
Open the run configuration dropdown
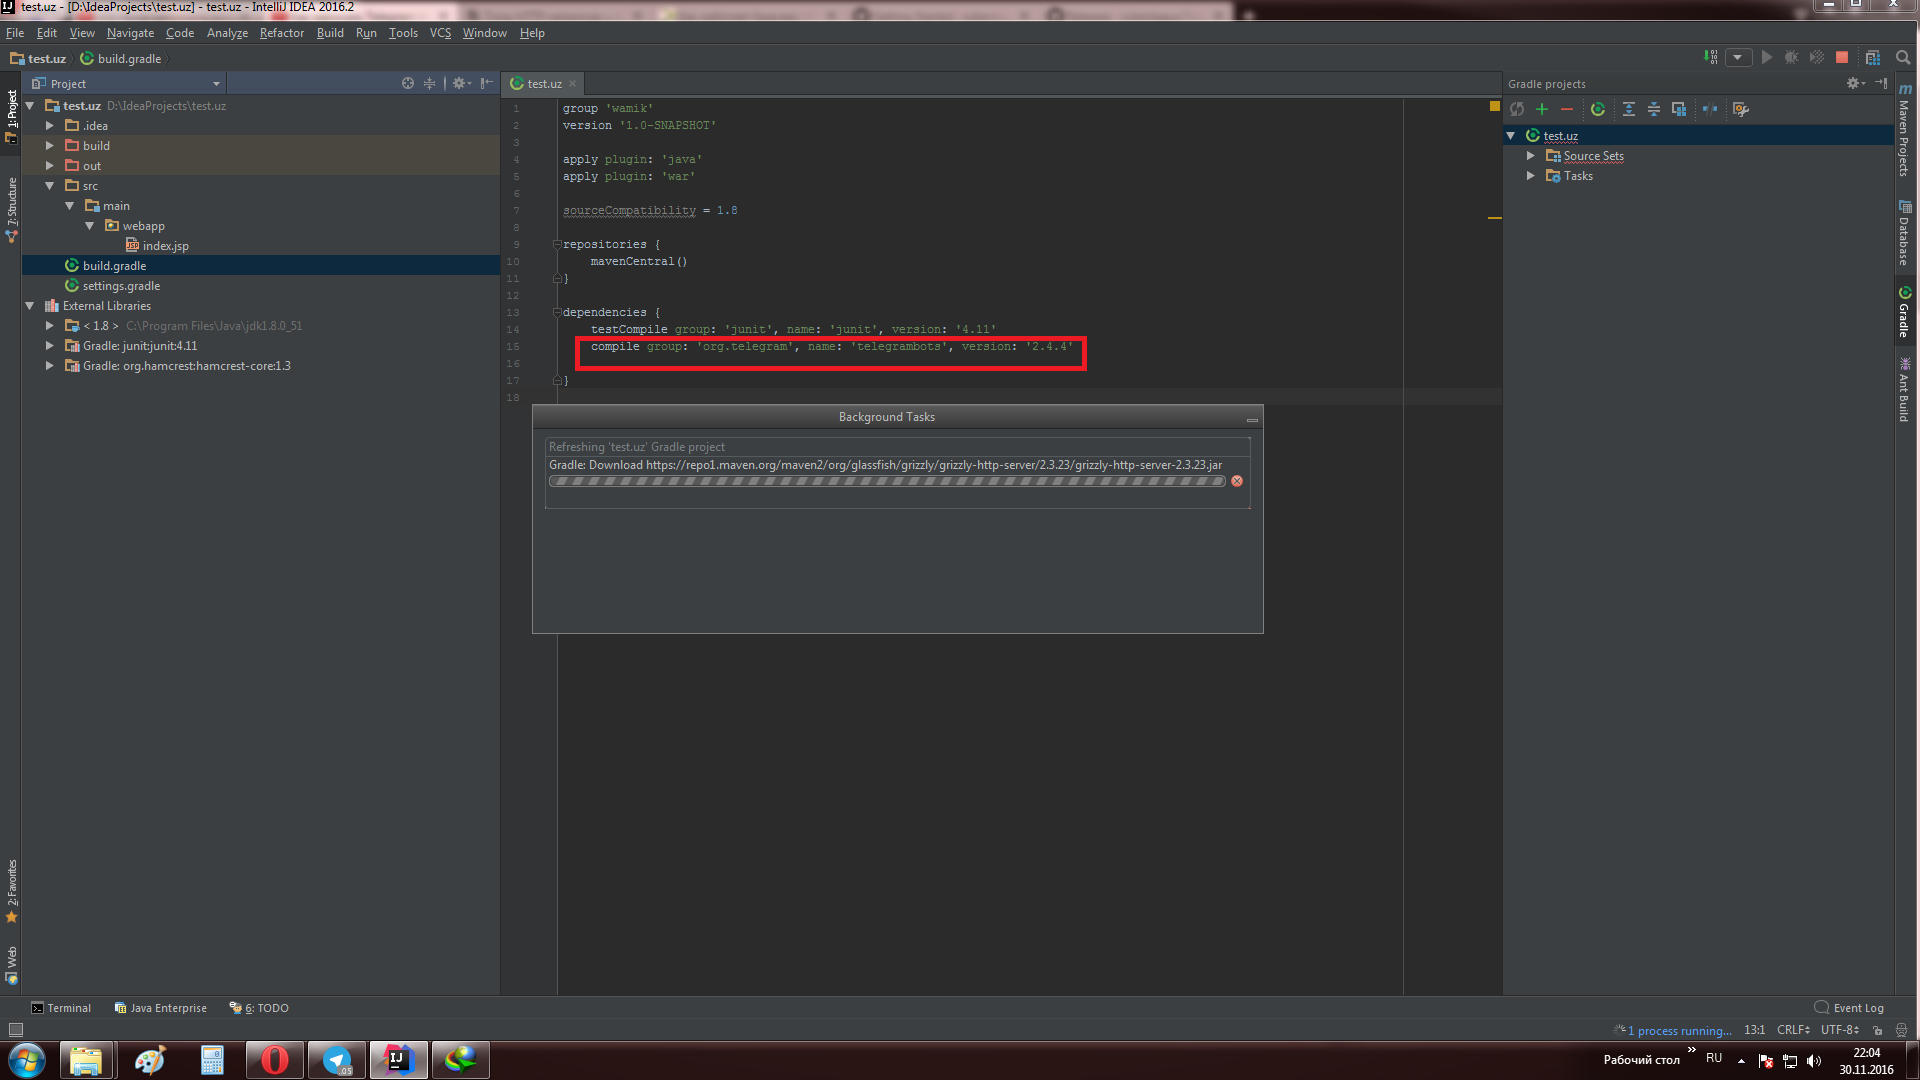(x=1738, y=58)
